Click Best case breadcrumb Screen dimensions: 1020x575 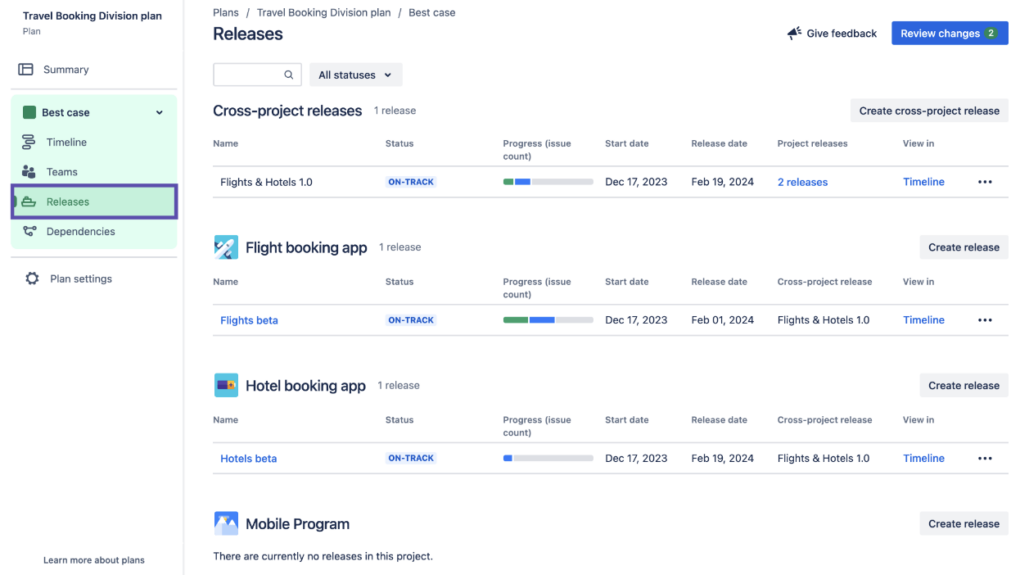pos(432,12)
